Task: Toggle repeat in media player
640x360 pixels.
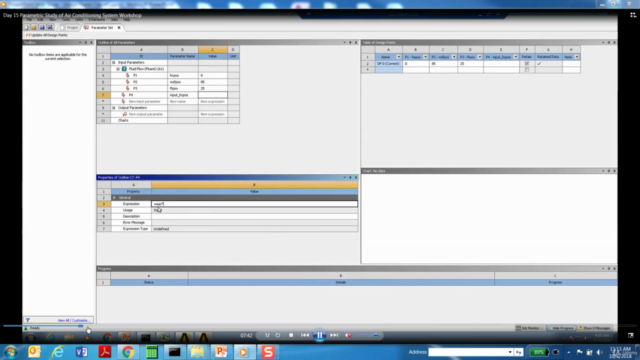Action: pos(278,335)
